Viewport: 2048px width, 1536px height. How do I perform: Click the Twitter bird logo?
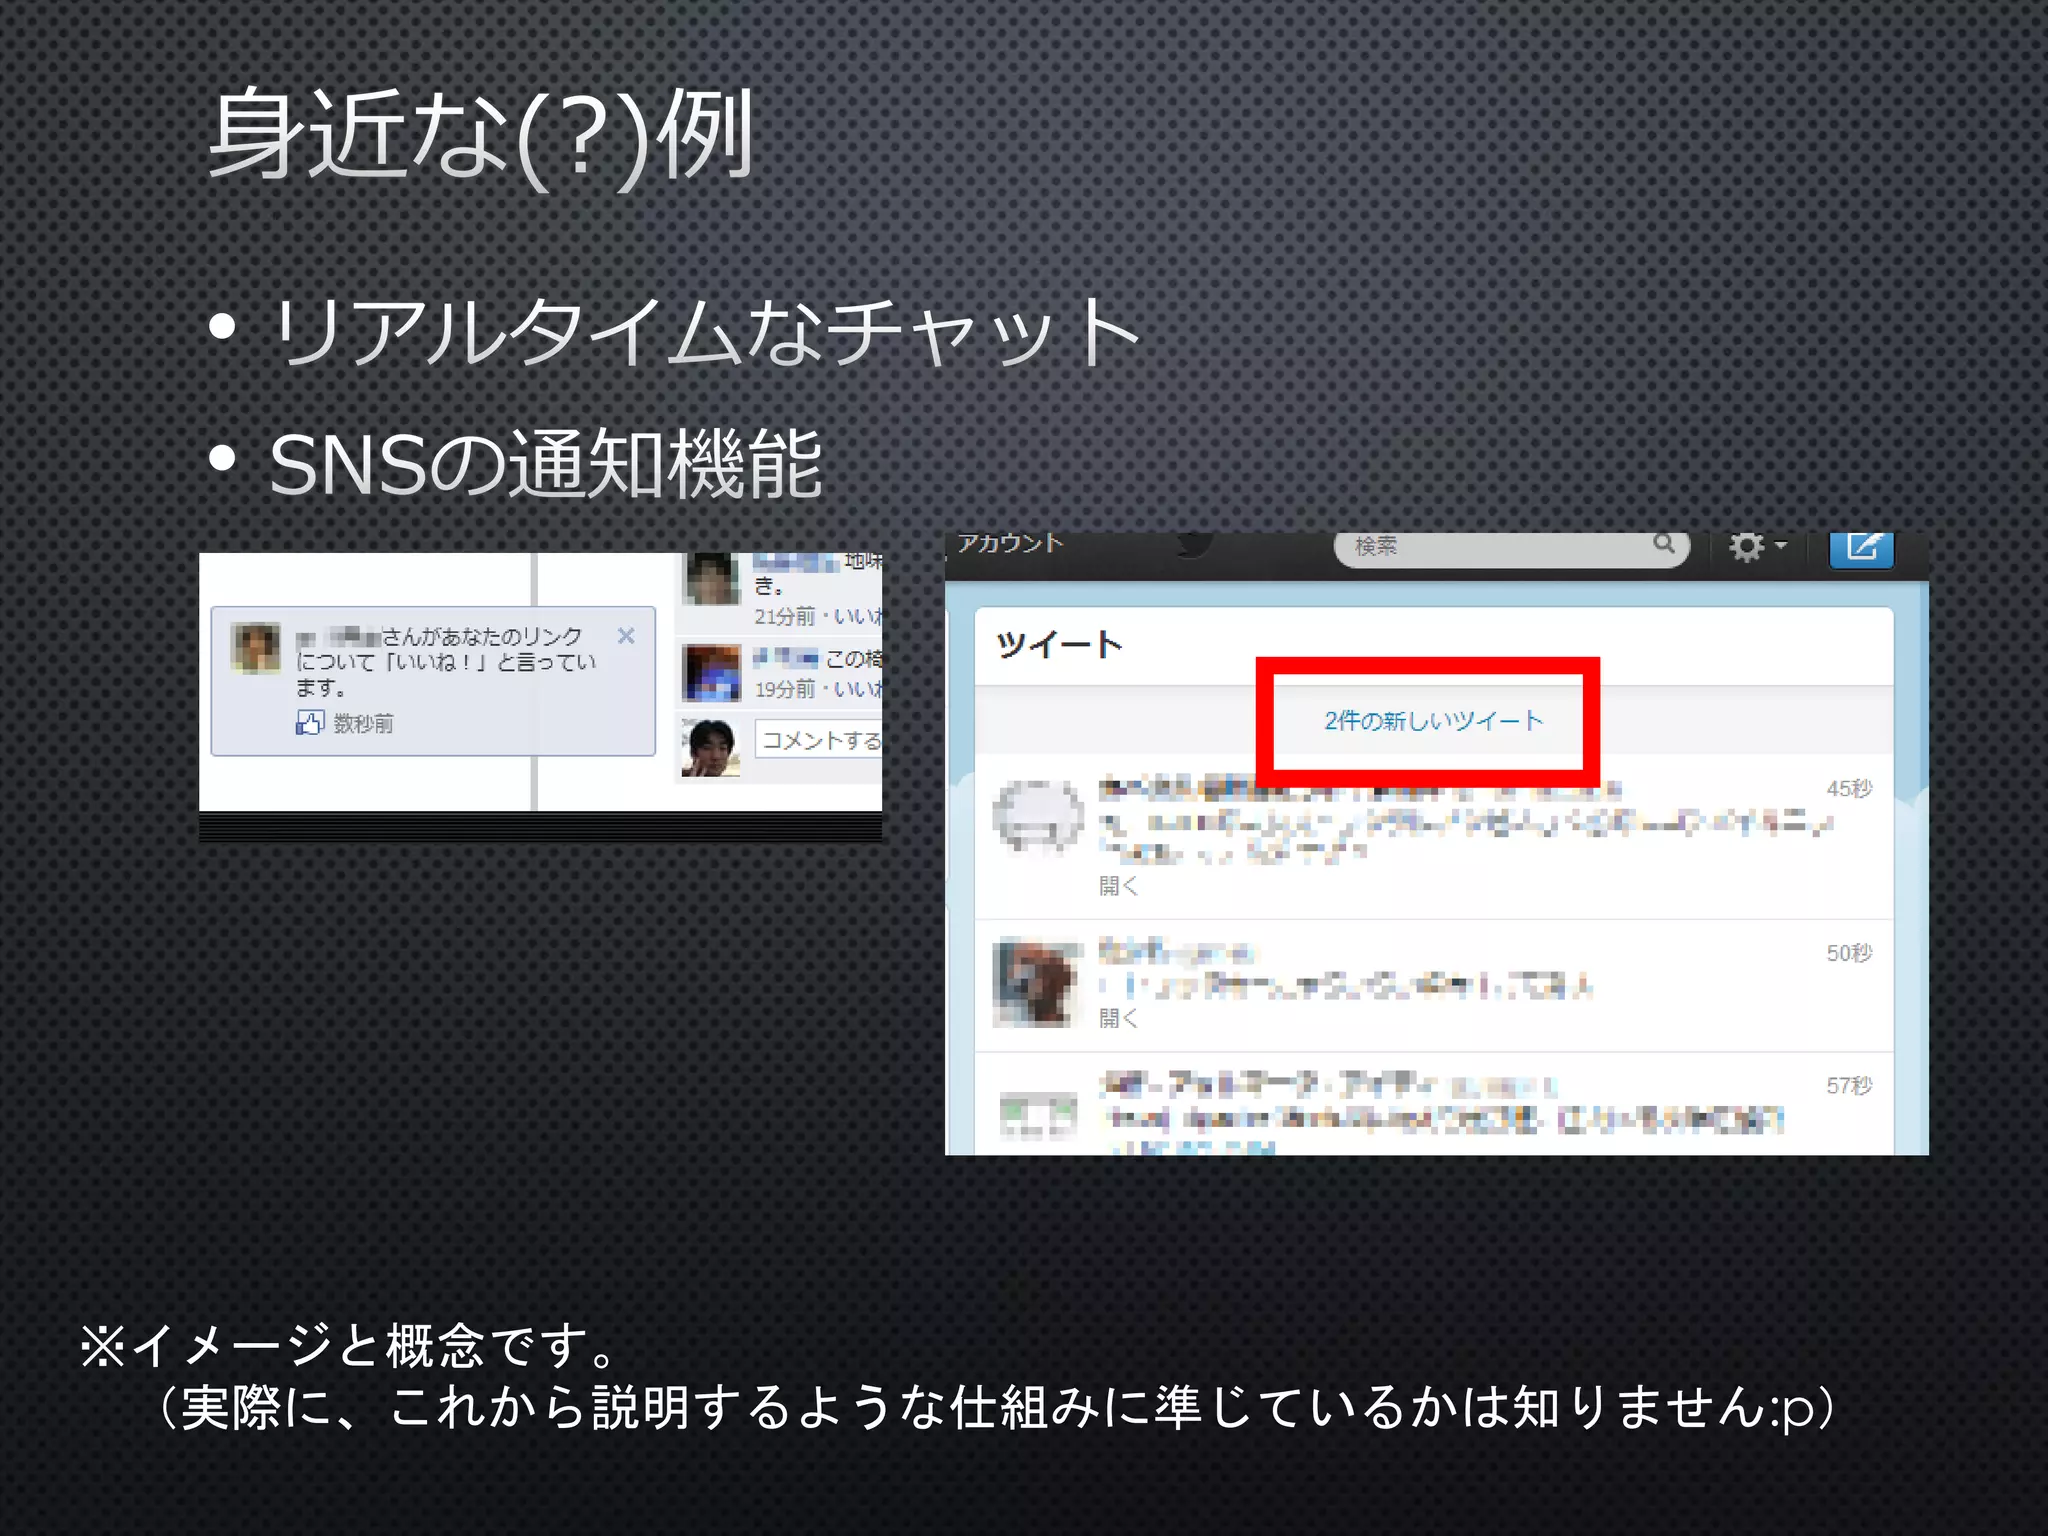(1194, 545)
